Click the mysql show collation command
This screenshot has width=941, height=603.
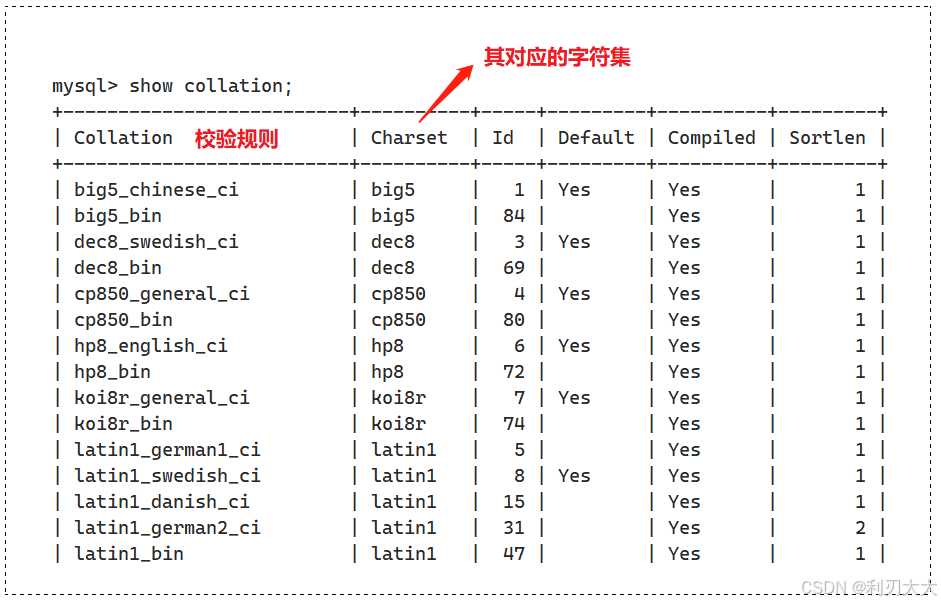tap(172, 86)
